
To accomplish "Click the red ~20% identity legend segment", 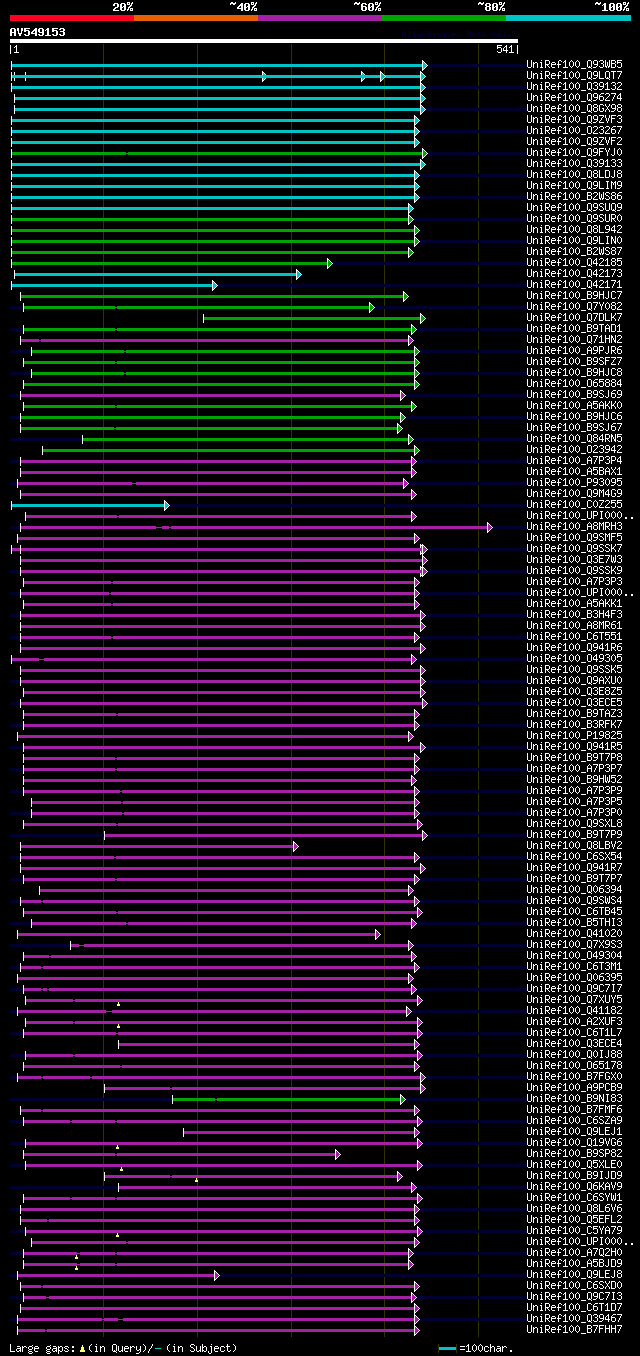I will (72, 17).
